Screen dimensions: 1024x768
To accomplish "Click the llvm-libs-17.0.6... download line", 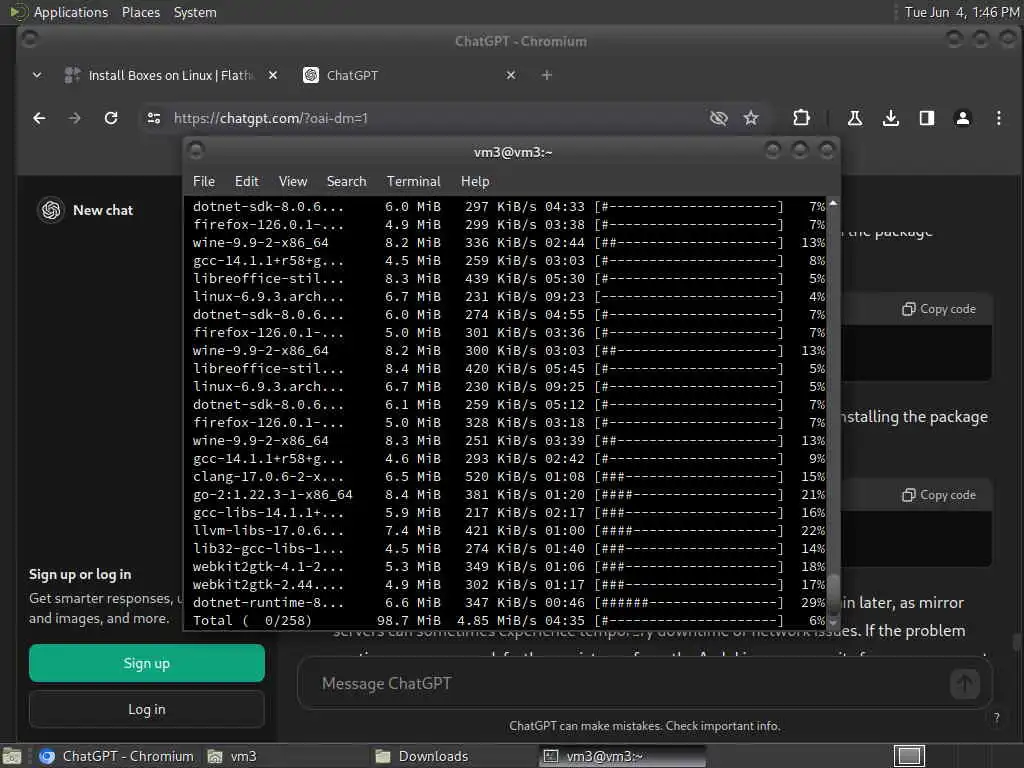I will [x=509, y=530].
